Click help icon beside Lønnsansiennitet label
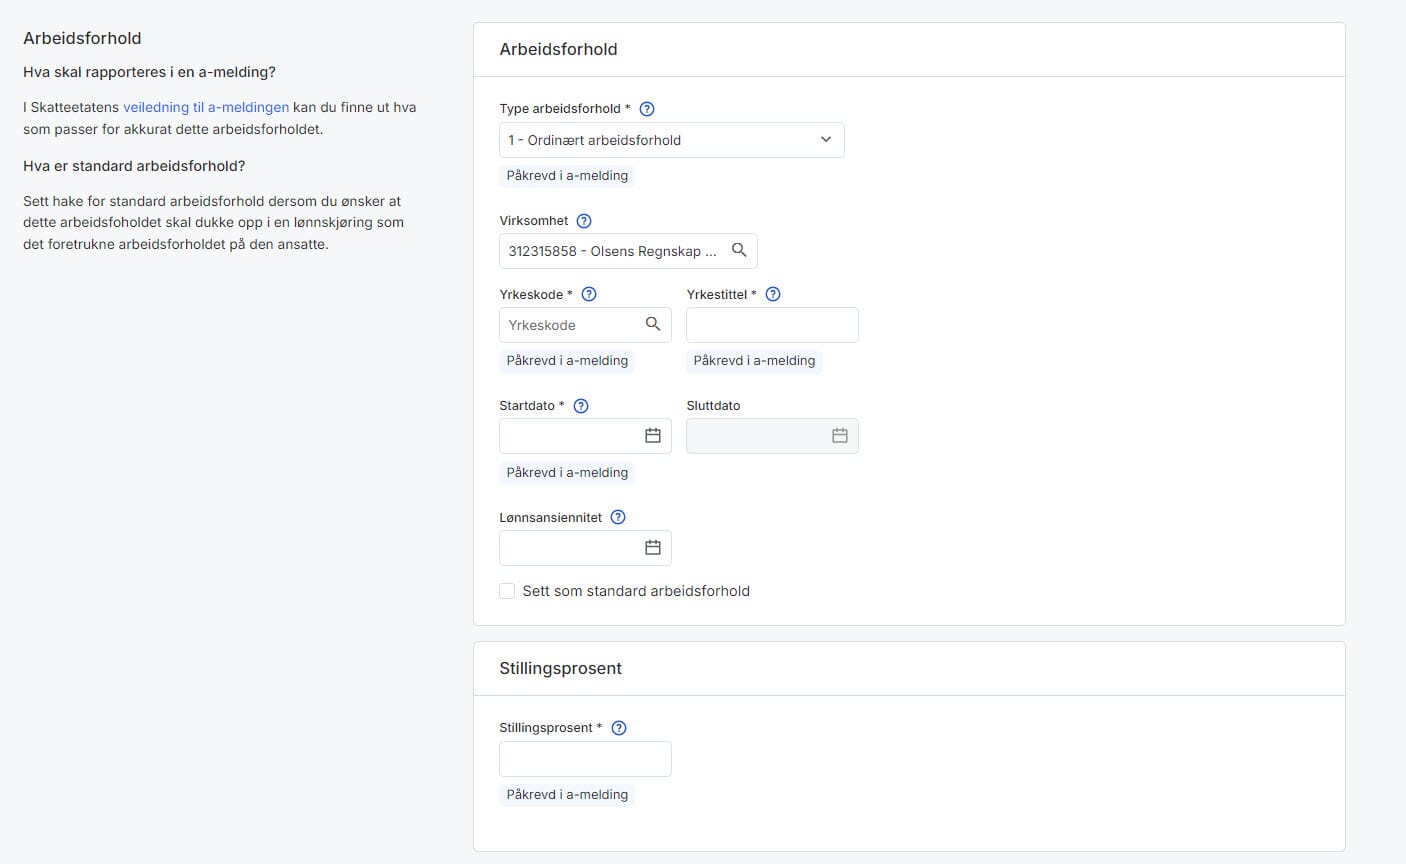Image resolution: width=1406 pixels, height=864 pixels. click(x=618, y=517)
